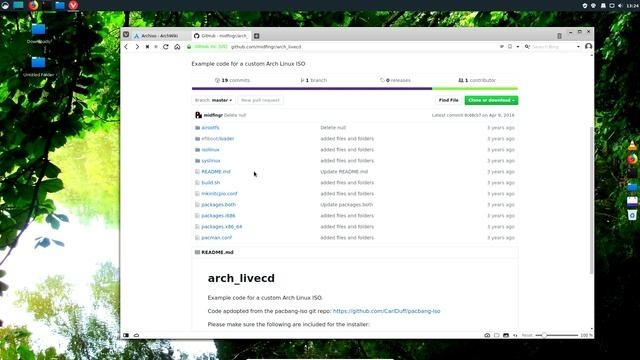640x360 pixels.
Task: Open the Untitled Folder on desktop
Action: point(38,67)
